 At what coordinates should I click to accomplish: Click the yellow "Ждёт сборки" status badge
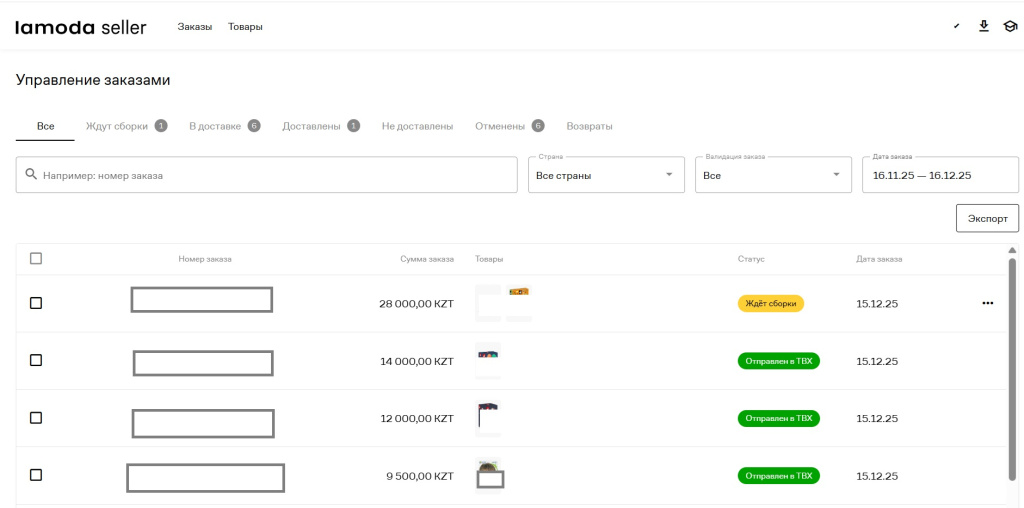[771, 303]
